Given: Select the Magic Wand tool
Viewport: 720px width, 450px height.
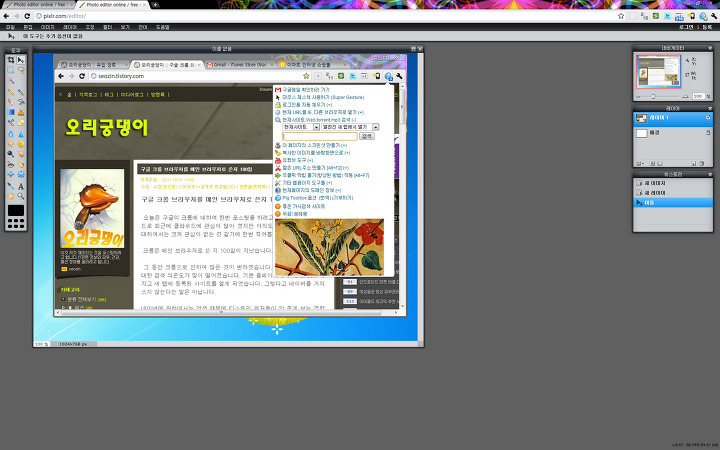Looking at the screenshot, I should point(11,80).
